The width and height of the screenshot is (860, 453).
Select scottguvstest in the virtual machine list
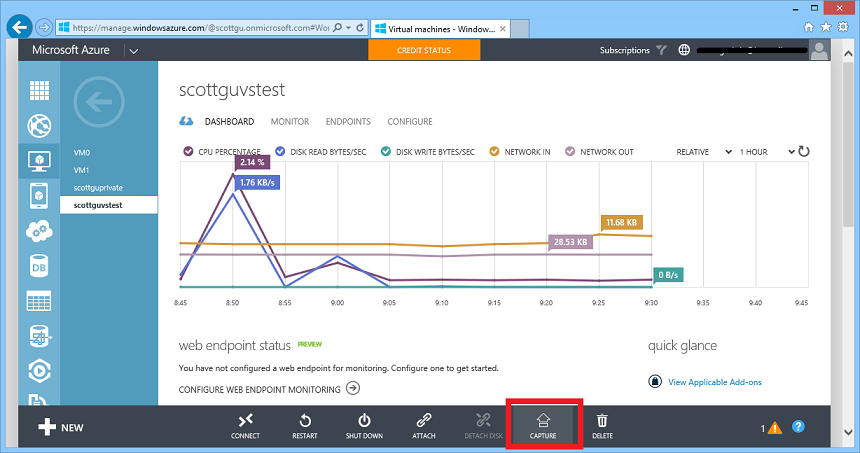109,205
